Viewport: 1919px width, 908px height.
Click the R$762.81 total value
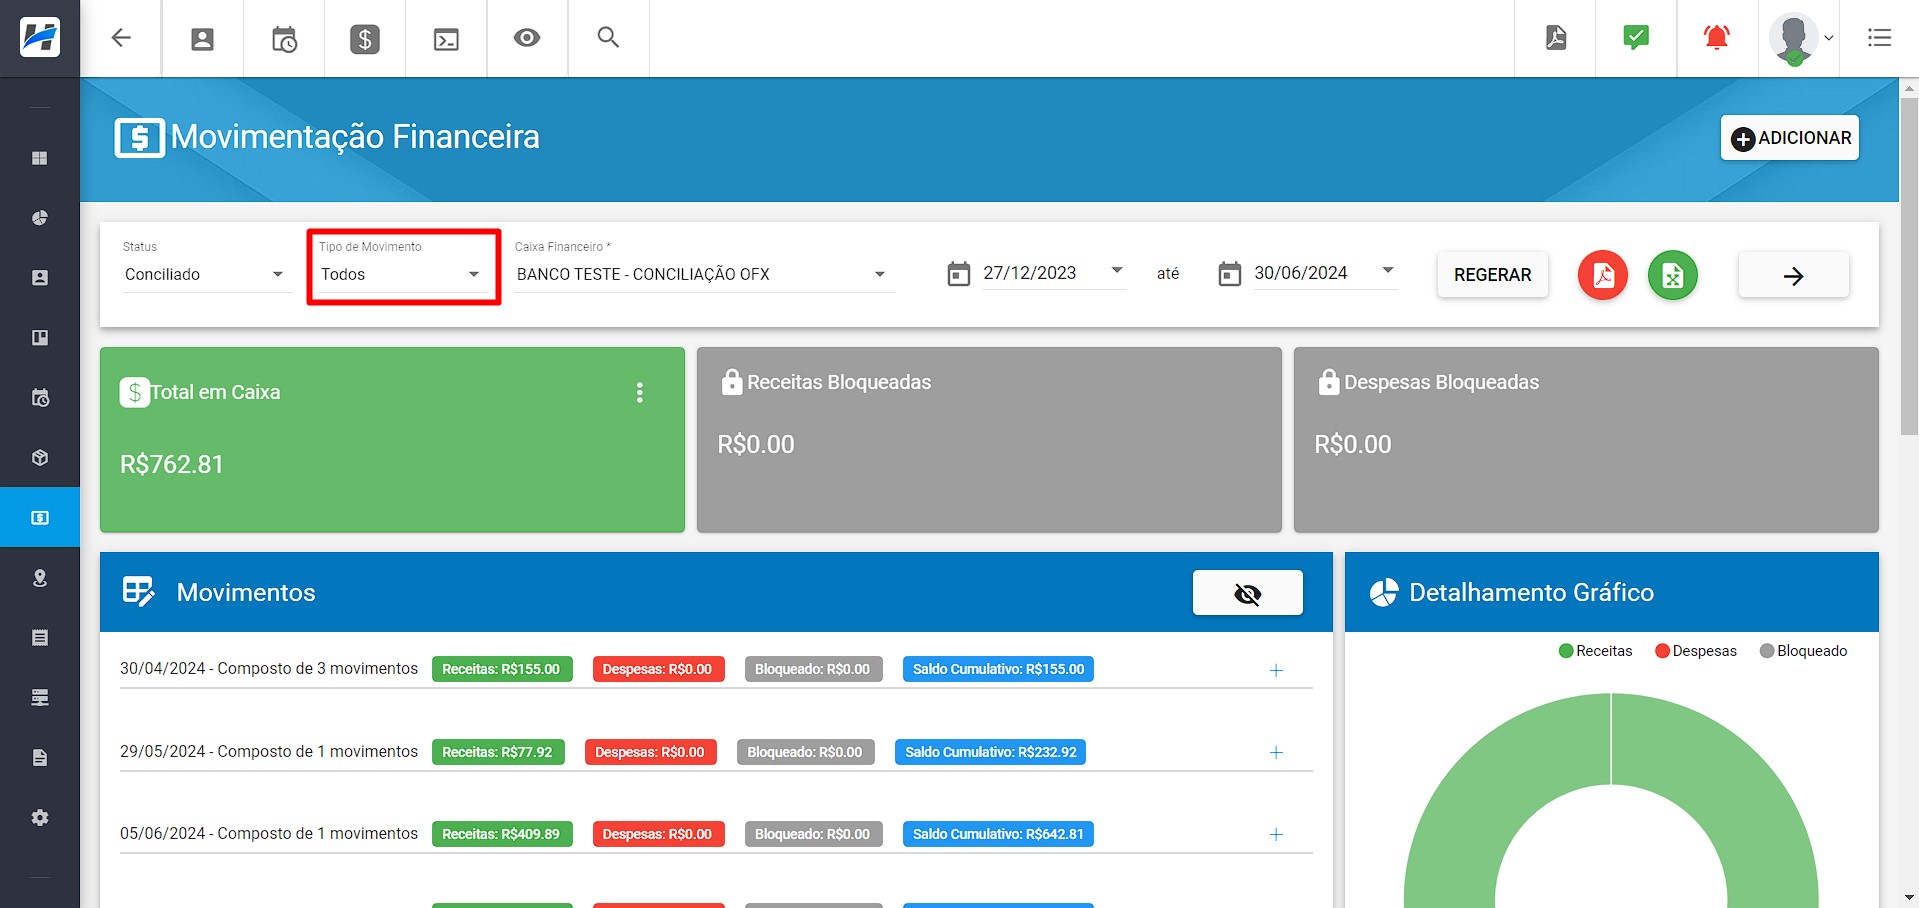click(x=172, y=464)
